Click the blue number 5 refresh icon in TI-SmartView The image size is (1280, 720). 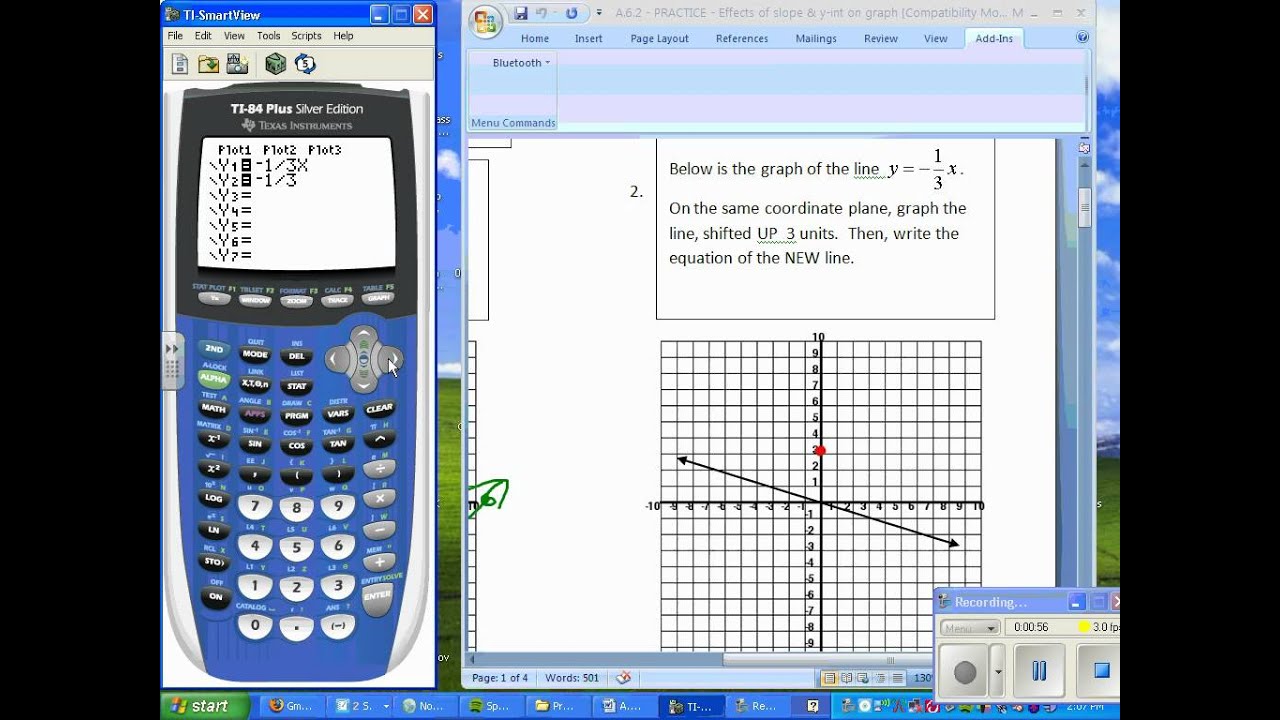click(x=305, y=64)
